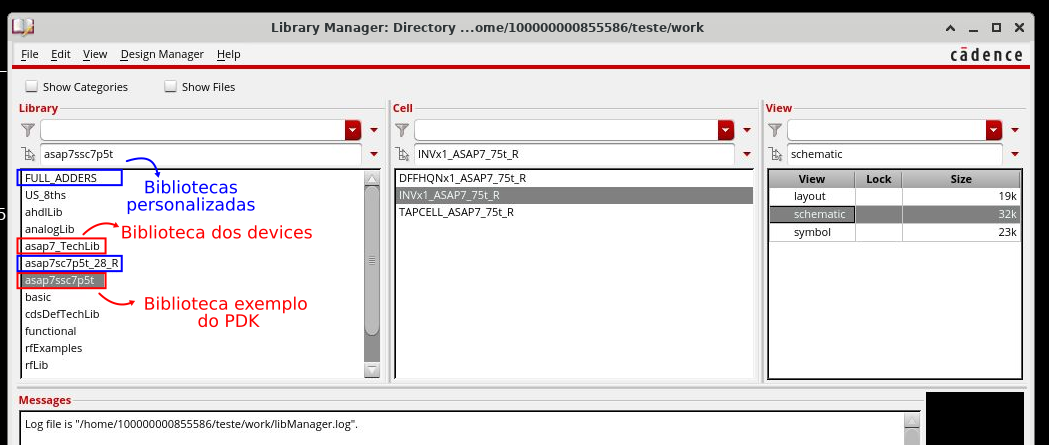Select the FULL_ADDERS library
1049x445 pixels.
pyautogui.click(x=61, y=178)
